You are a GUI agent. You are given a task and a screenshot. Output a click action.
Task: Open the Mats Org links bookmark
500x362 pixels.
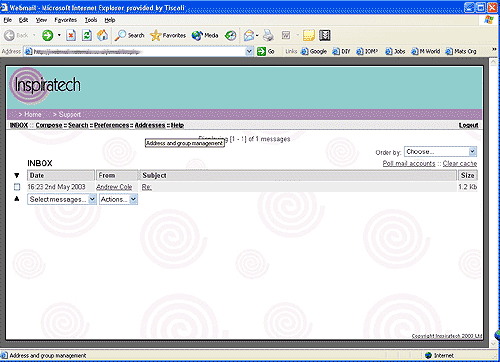click(461, 51)
